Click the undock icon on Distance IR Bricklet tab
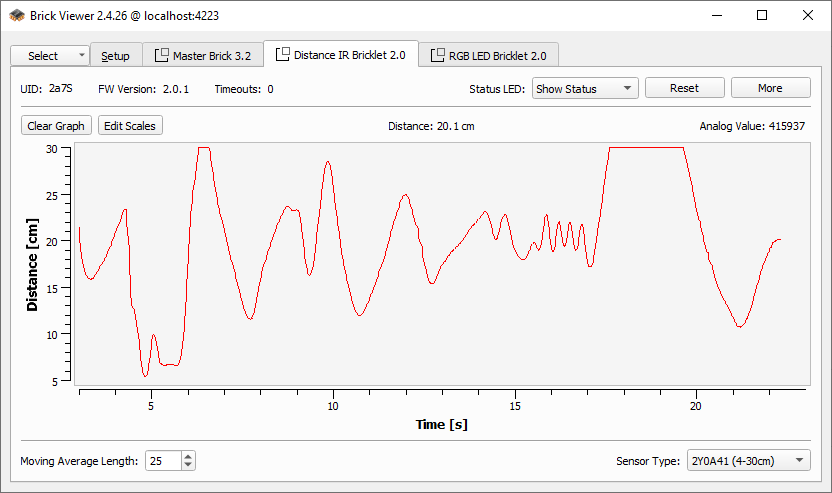The image size is (832, 493). coord(283,55)
